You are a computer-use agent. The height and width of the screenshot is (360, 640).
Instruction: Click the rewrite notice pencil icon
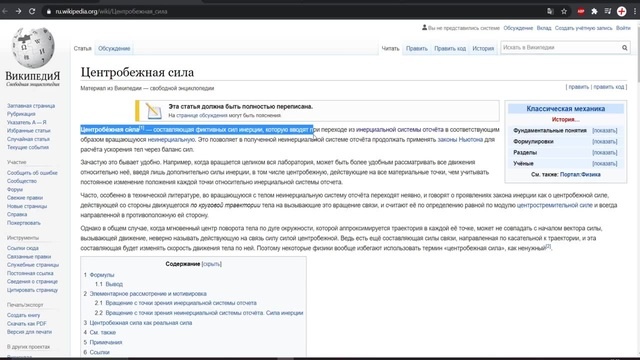153,111
